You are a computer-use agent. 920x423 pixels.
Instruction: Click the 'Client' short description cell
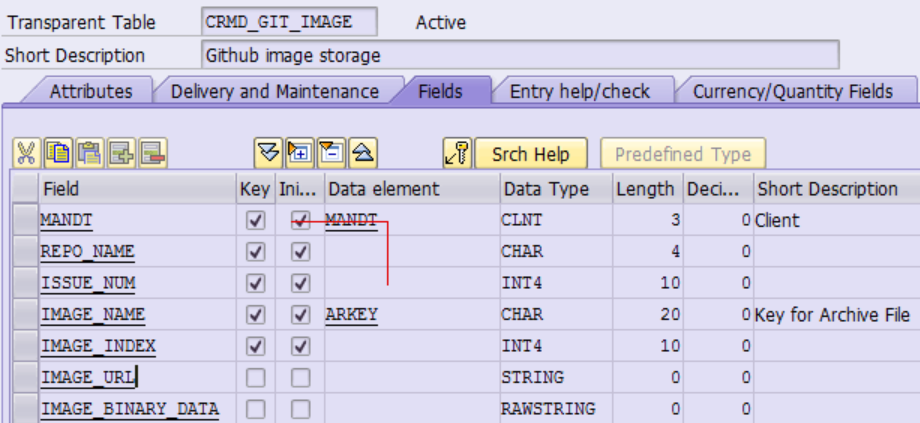click(x=836, y=221)
